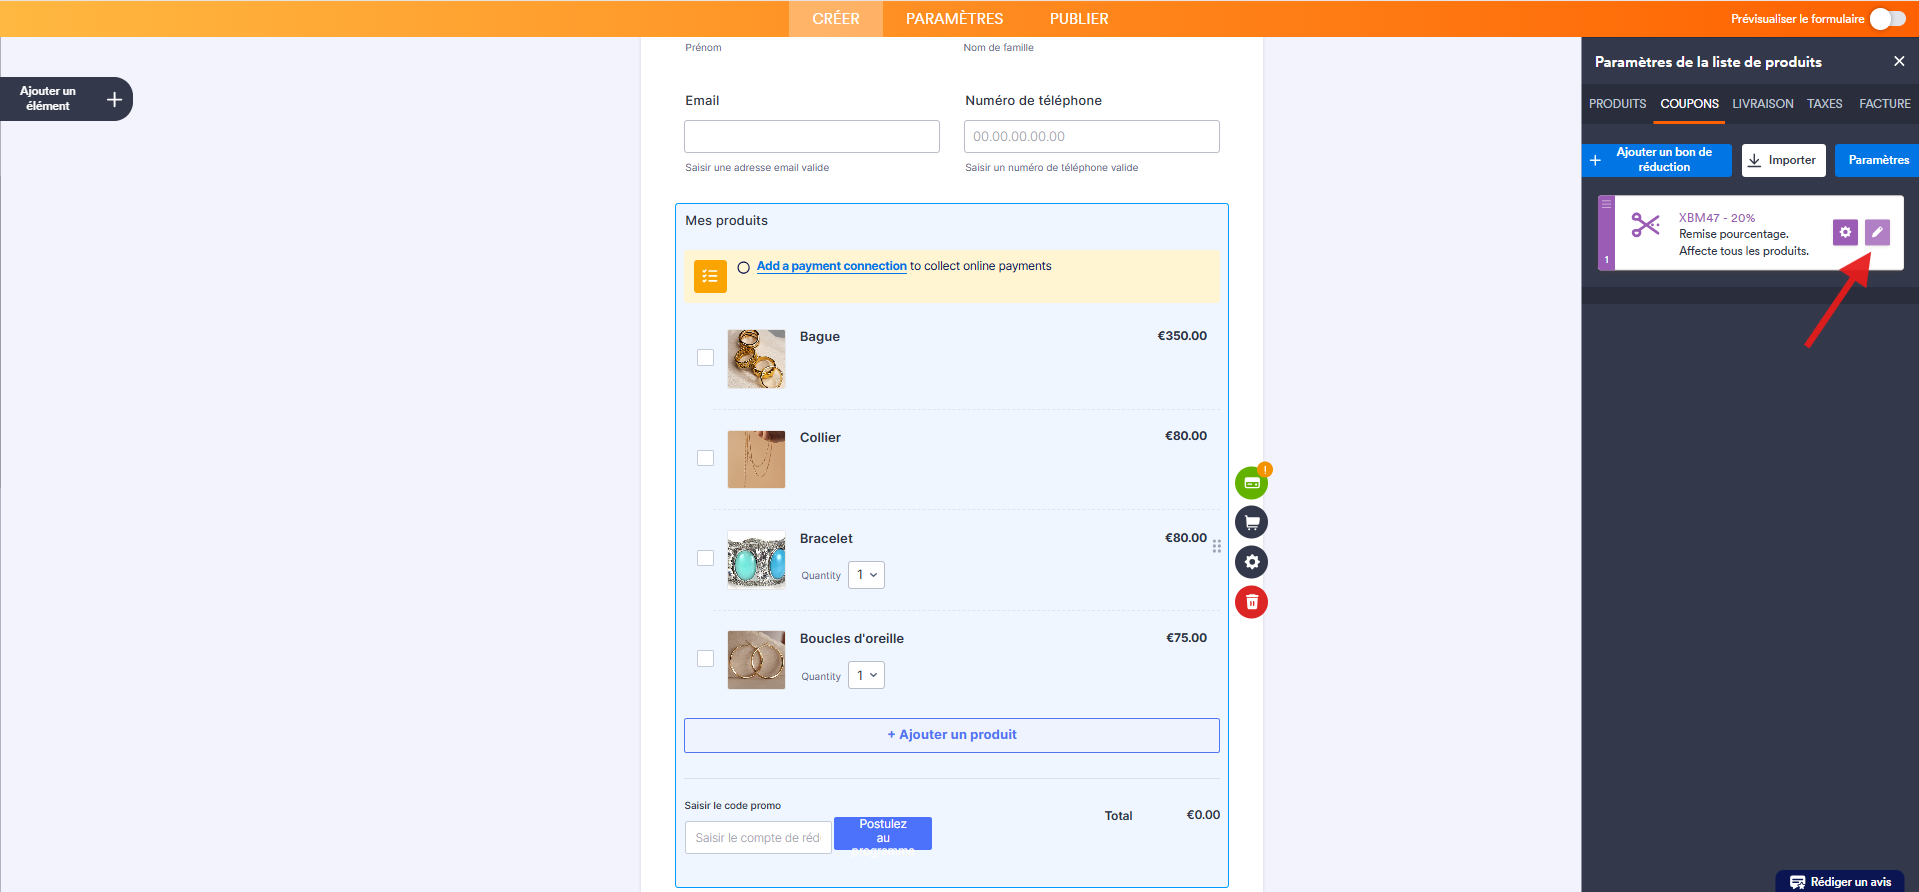Select the Boucles d'oreille checkbox
Screen dimensions: 1919x892
(x=705, y=658)
